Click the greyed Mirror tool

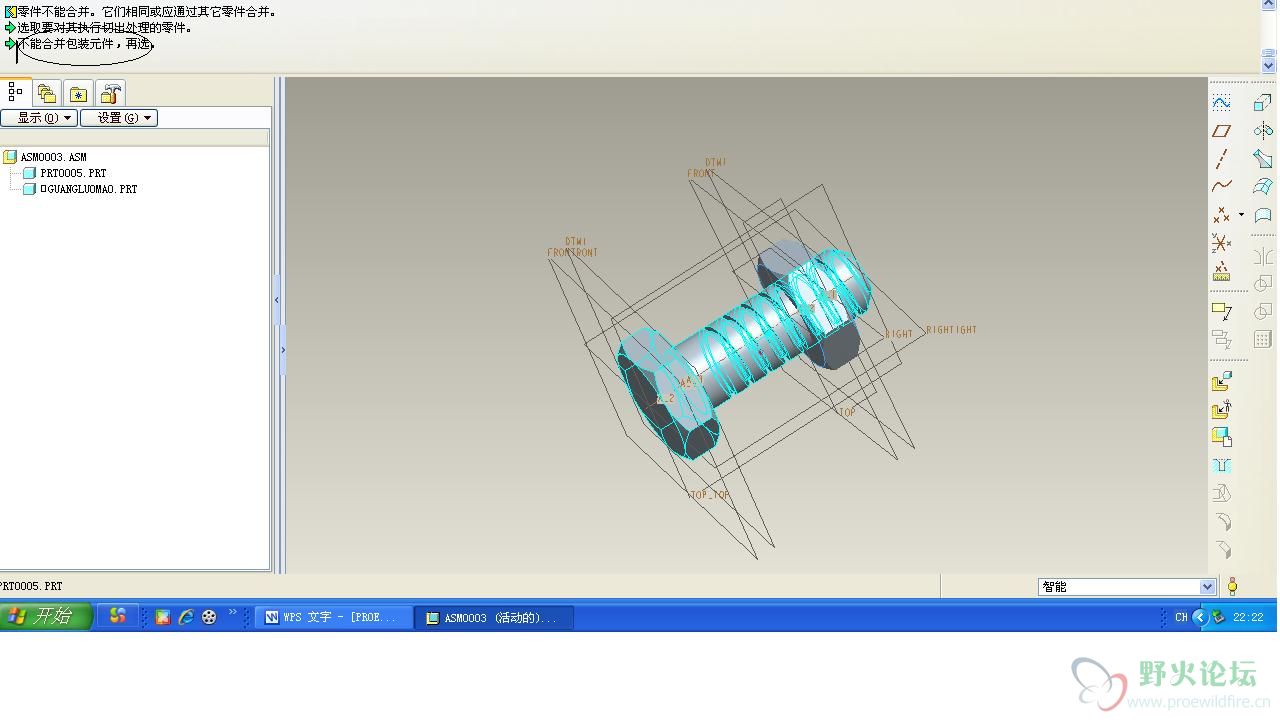pyautogui.click(x=1263, y=256)
